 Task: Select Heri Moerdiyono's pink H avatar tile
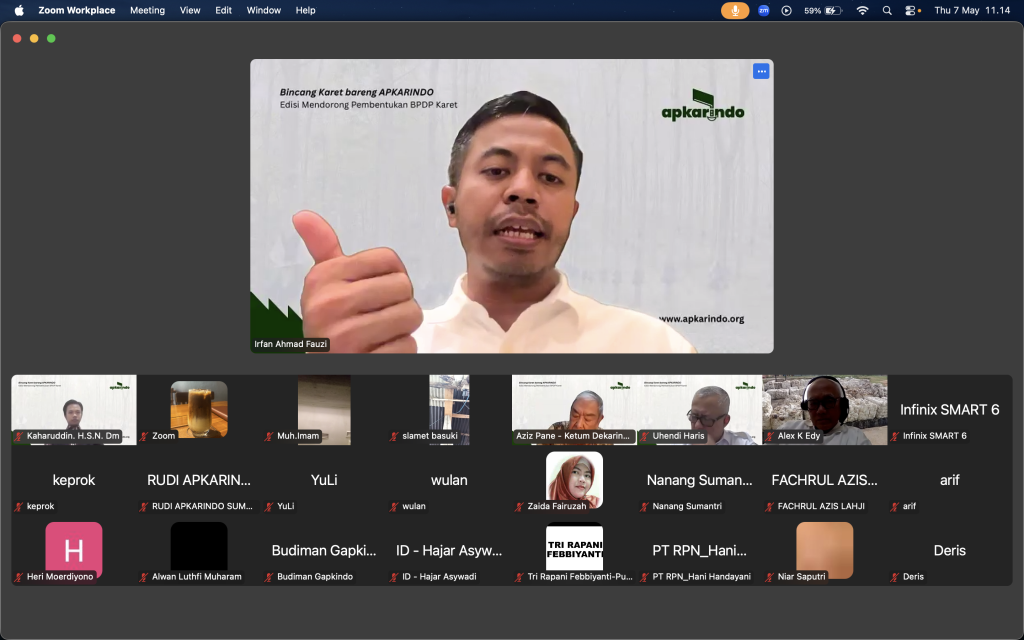pyautogui.click(x=74, y=551)
